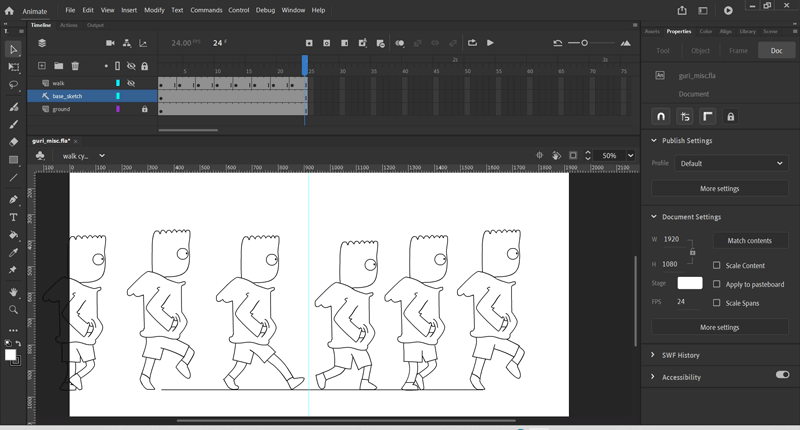Delete the selected layer
This screenshot has height=430, width=800.
click(x=75, y=65)
